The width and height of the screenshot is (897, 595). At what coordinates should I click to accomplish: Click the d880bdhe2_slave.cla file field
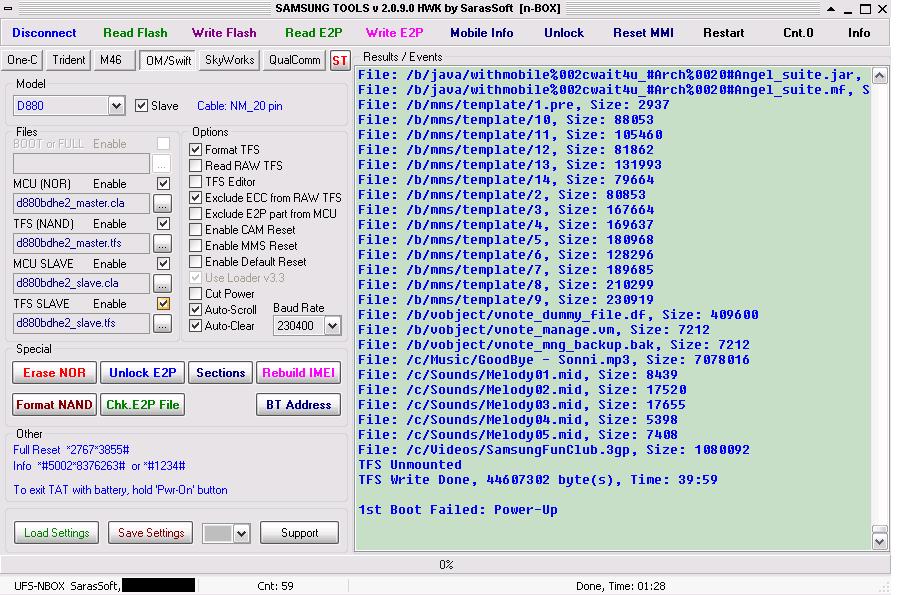[81, 283]
